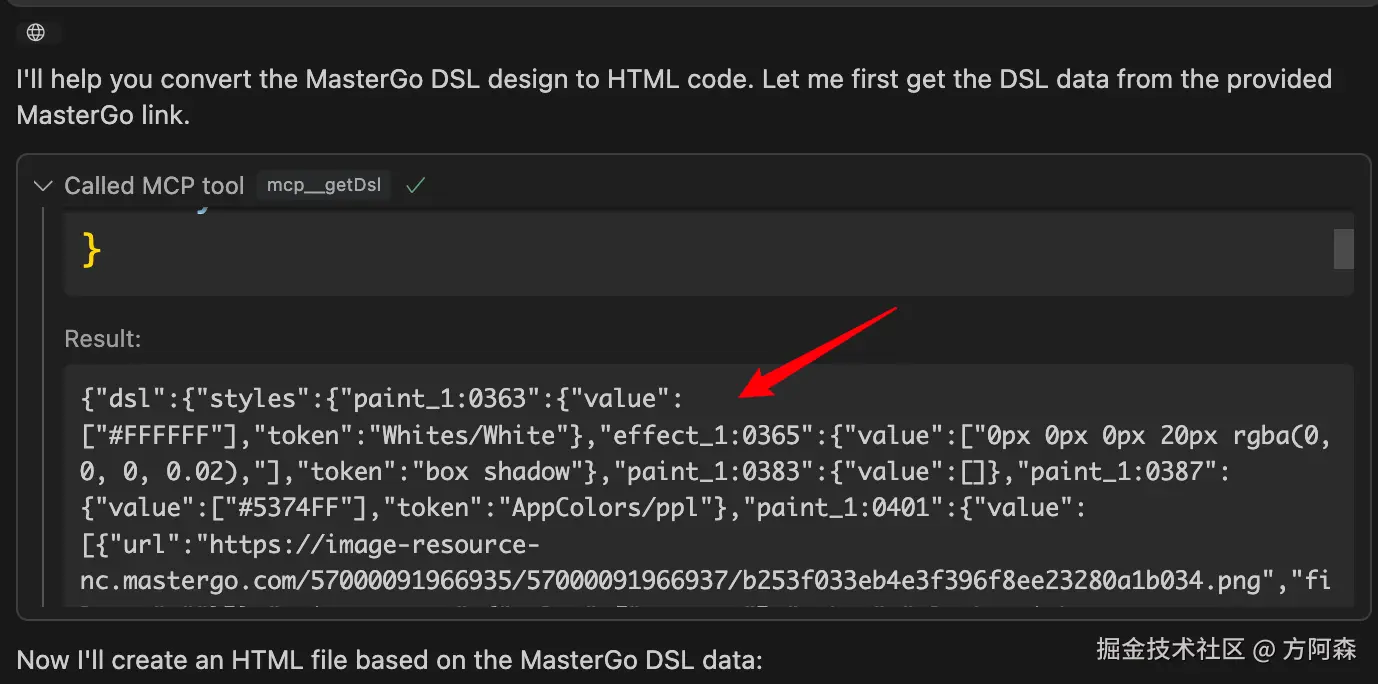Click the green success checkmark icon
1378x684 pixels.
(416, 185)
